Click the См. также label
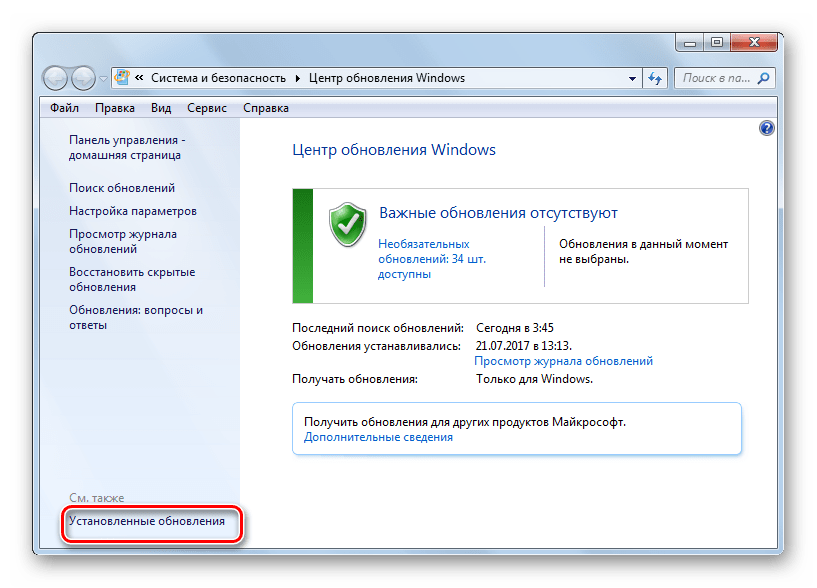Image resolution: width=817 pixels, height=588 pixels. (x=96, y=498)
